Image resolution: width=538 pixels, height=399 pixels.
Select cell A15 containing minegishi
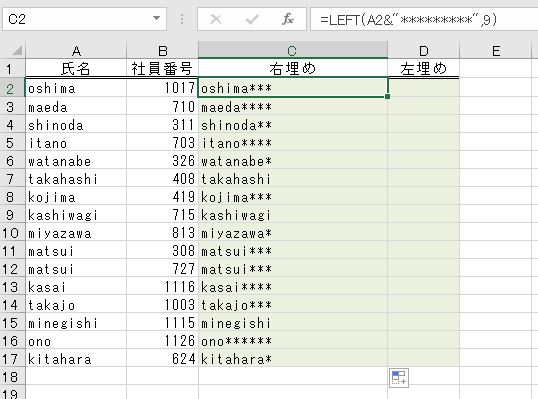click(76, 323)
